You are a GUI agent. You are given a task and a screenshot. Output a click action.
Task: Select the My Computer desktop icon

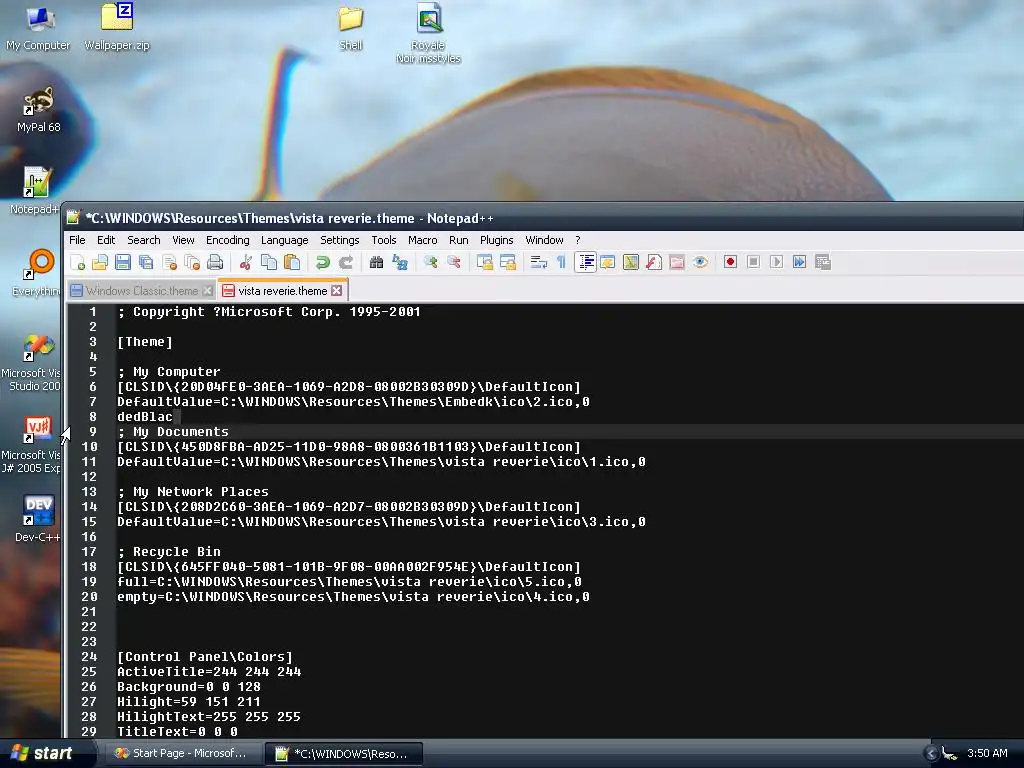tap(38, 28)
